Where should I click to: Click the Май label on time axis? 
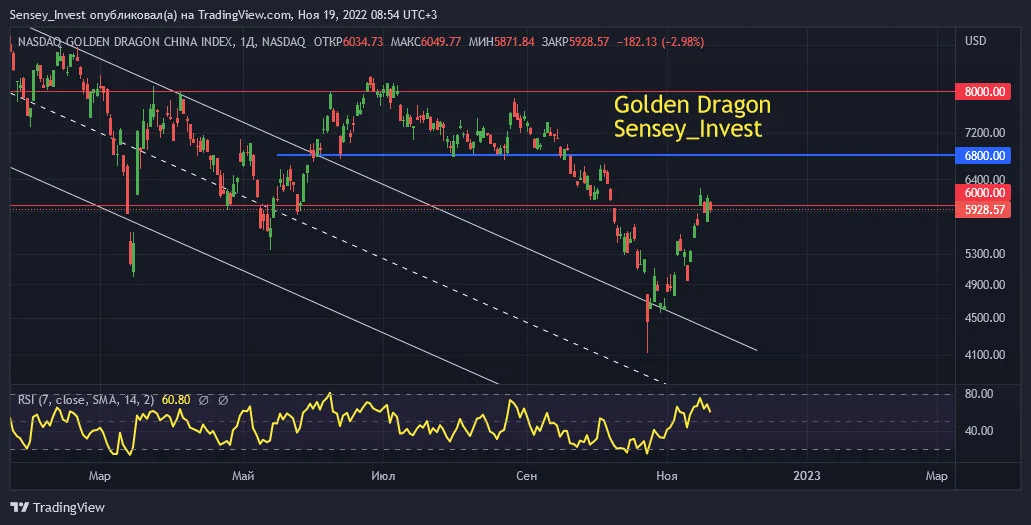pyautogui.click(x=243, y=476)
